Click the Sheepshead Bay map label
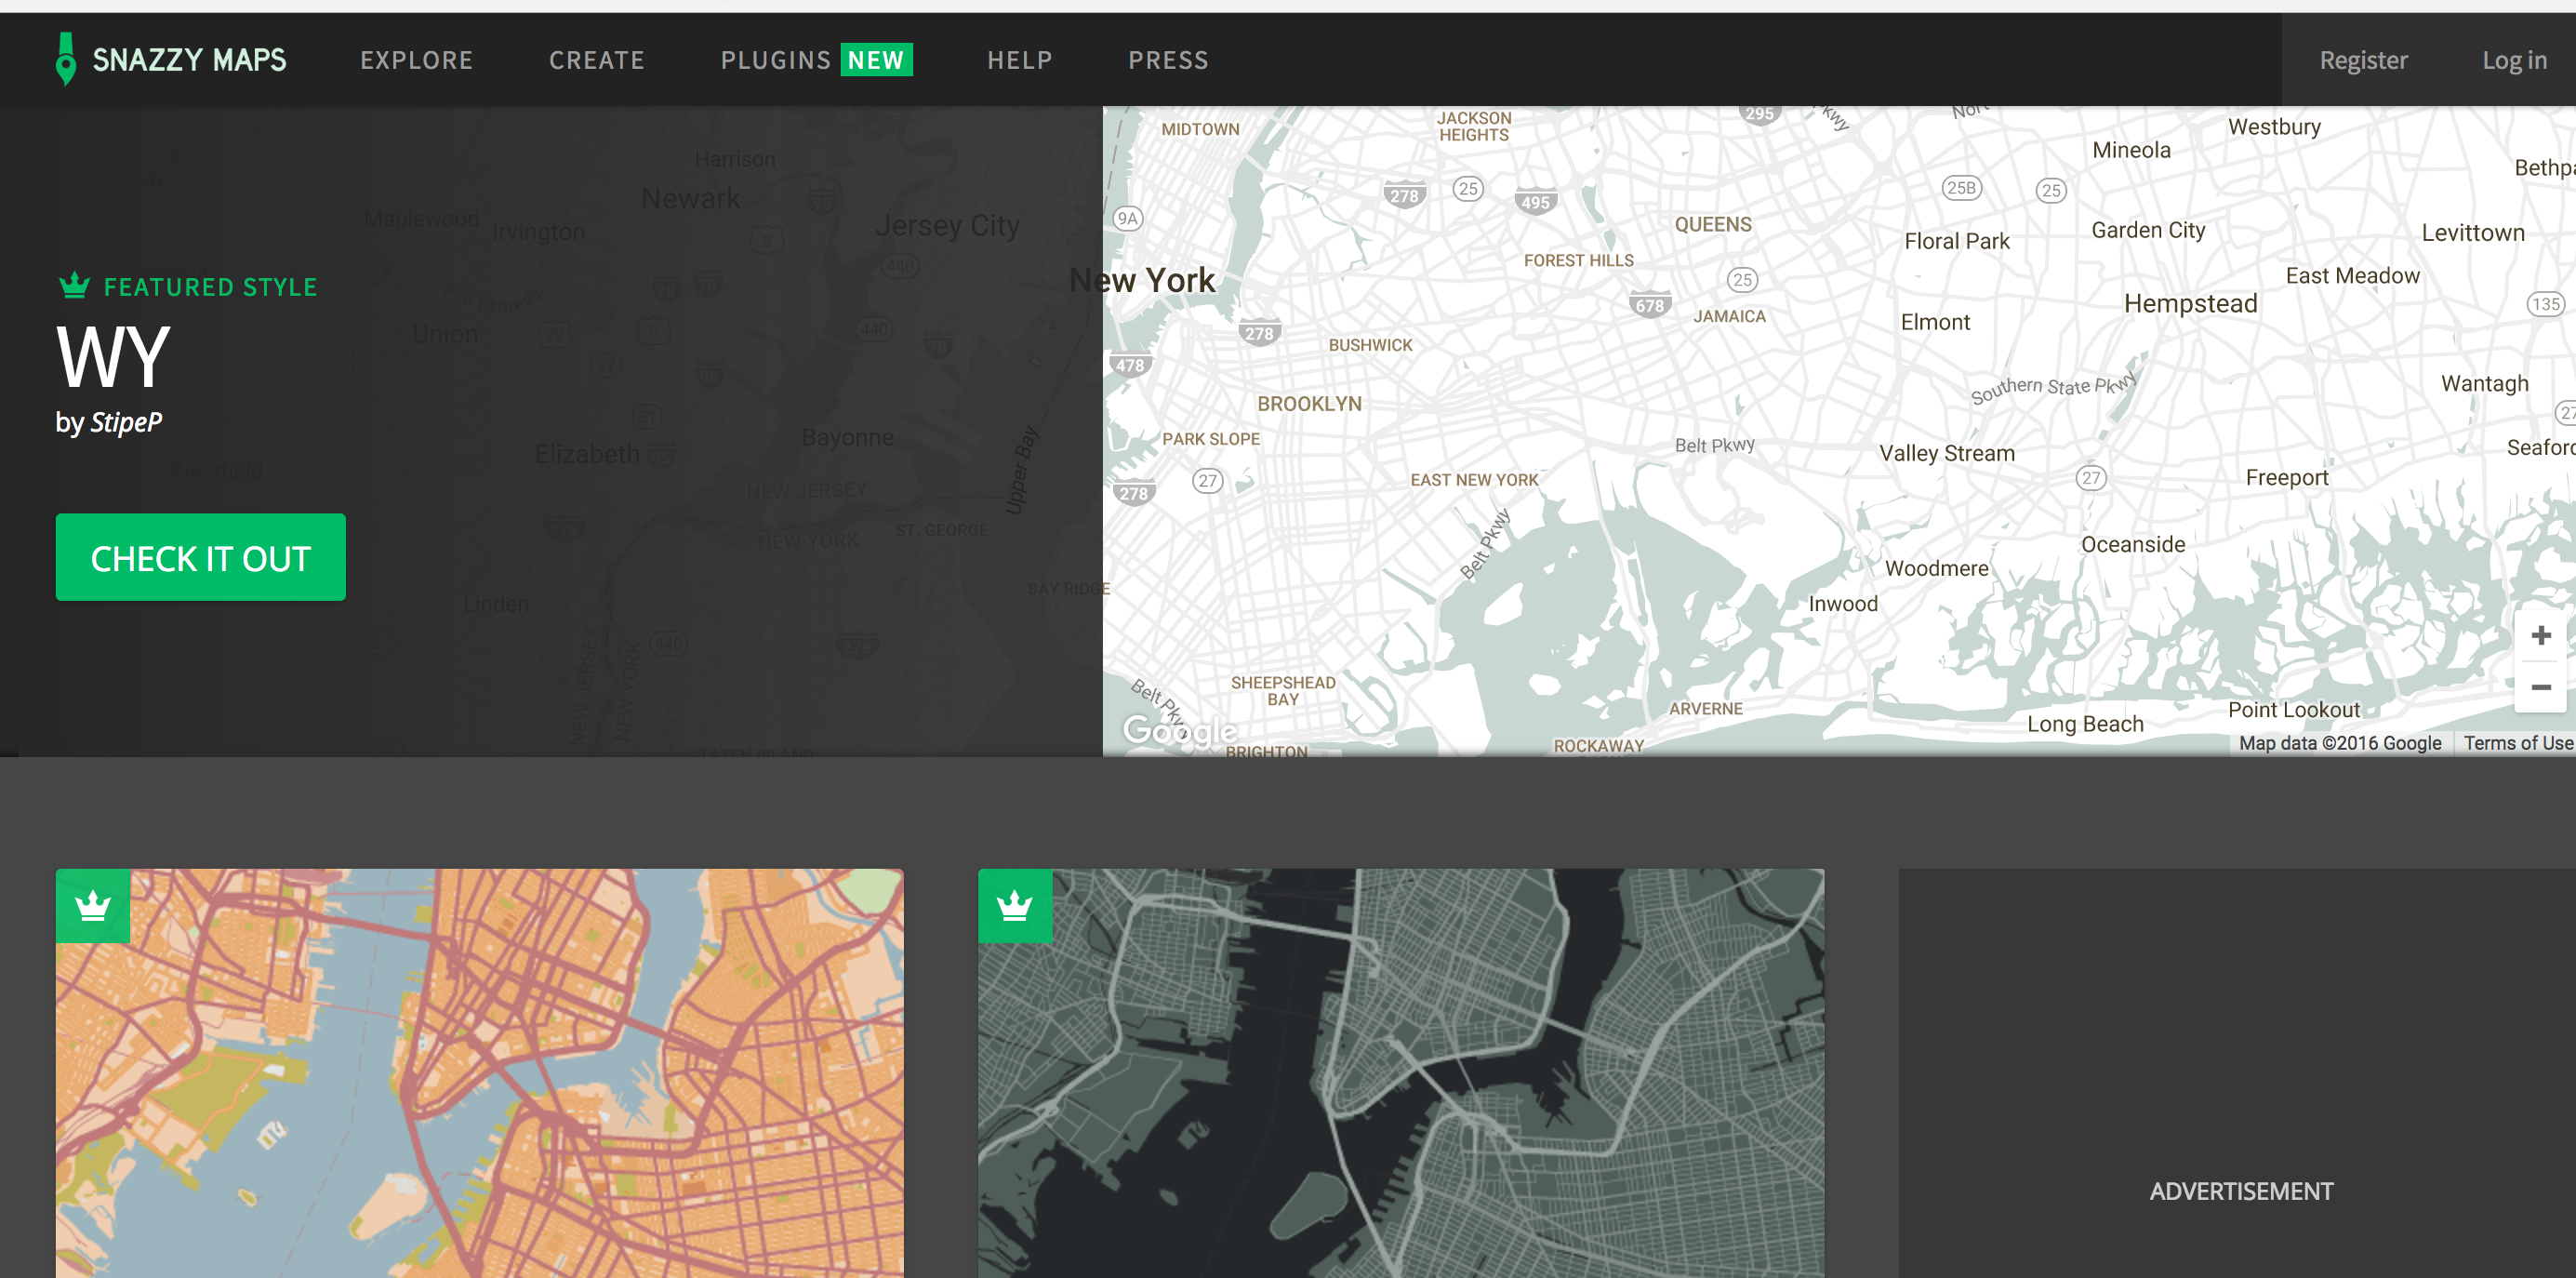2576x1278 pixels. (1283, 691)
